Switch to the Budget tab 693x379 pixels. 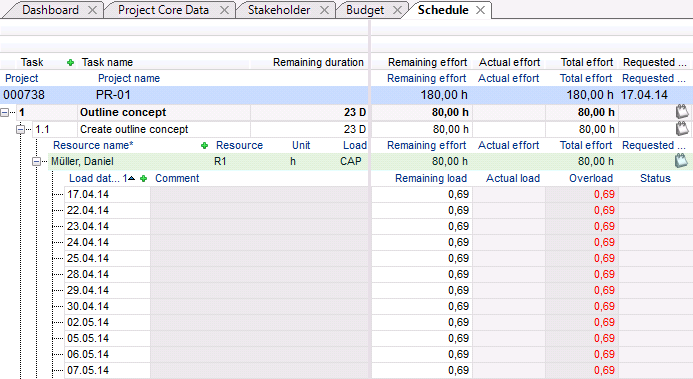coord(365,10)
